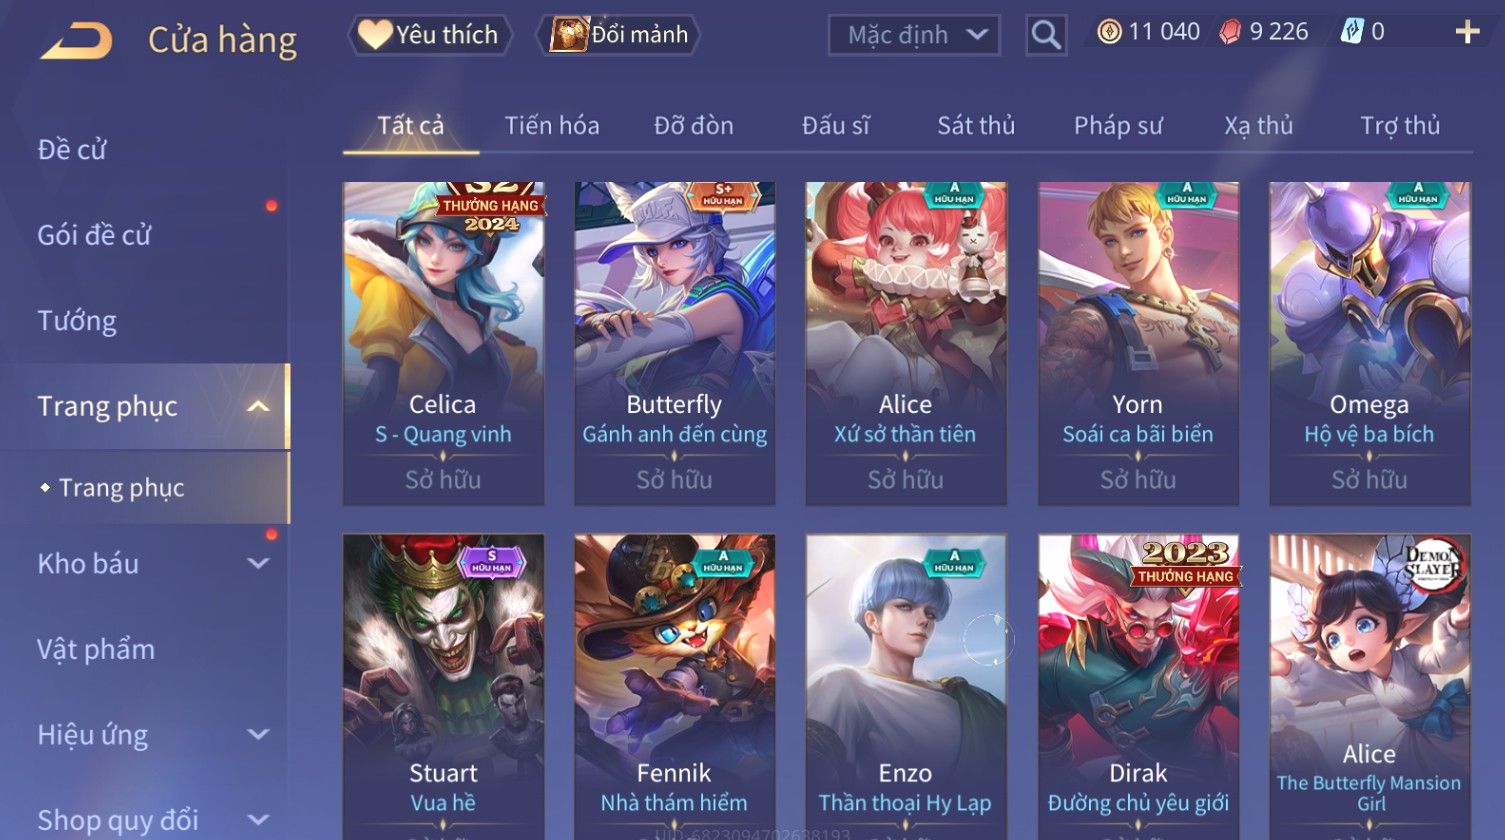
Task: Open the Celica S - Quang vinh skin card
Action: pos(443,343)
